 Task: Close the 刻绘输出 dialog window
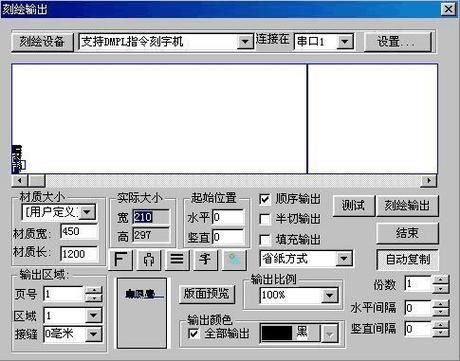tap(448, 9)
